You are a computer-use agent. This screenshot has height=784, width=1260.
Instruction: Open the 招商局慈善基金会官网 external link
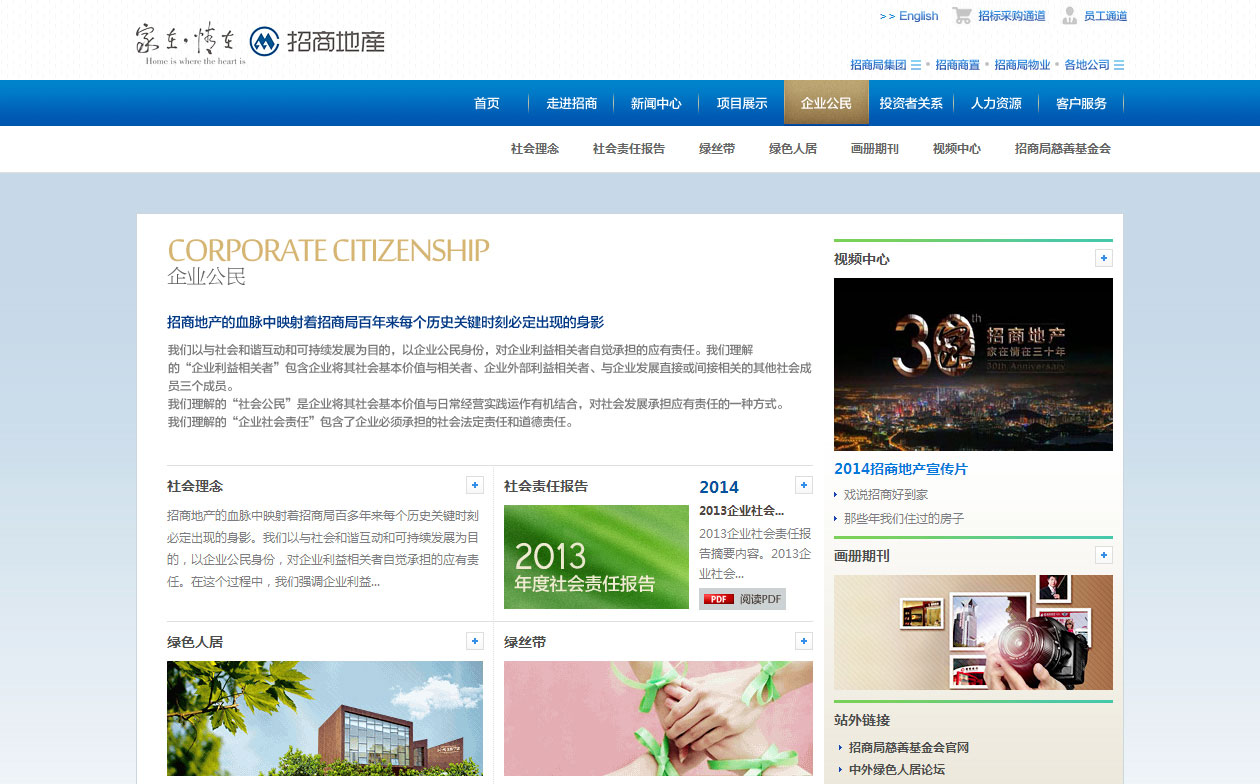[909, 748]
